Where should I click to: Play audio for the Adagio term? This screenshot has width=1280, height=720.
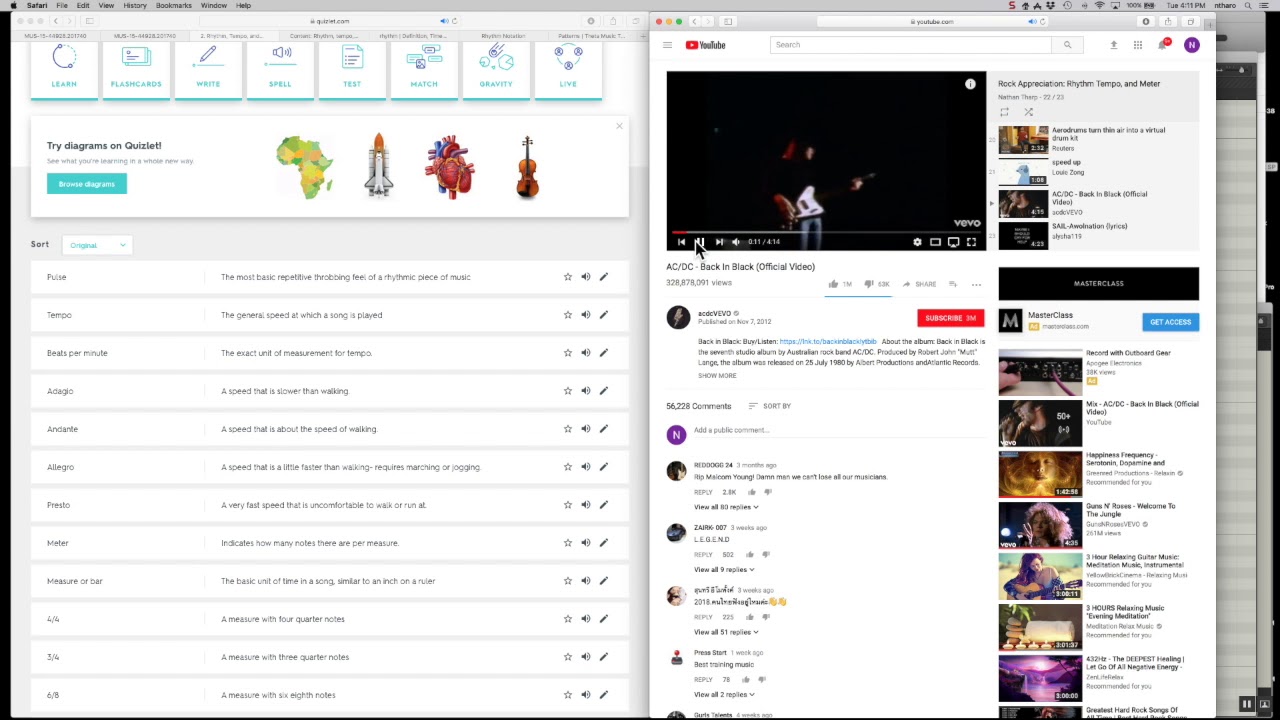585,391
